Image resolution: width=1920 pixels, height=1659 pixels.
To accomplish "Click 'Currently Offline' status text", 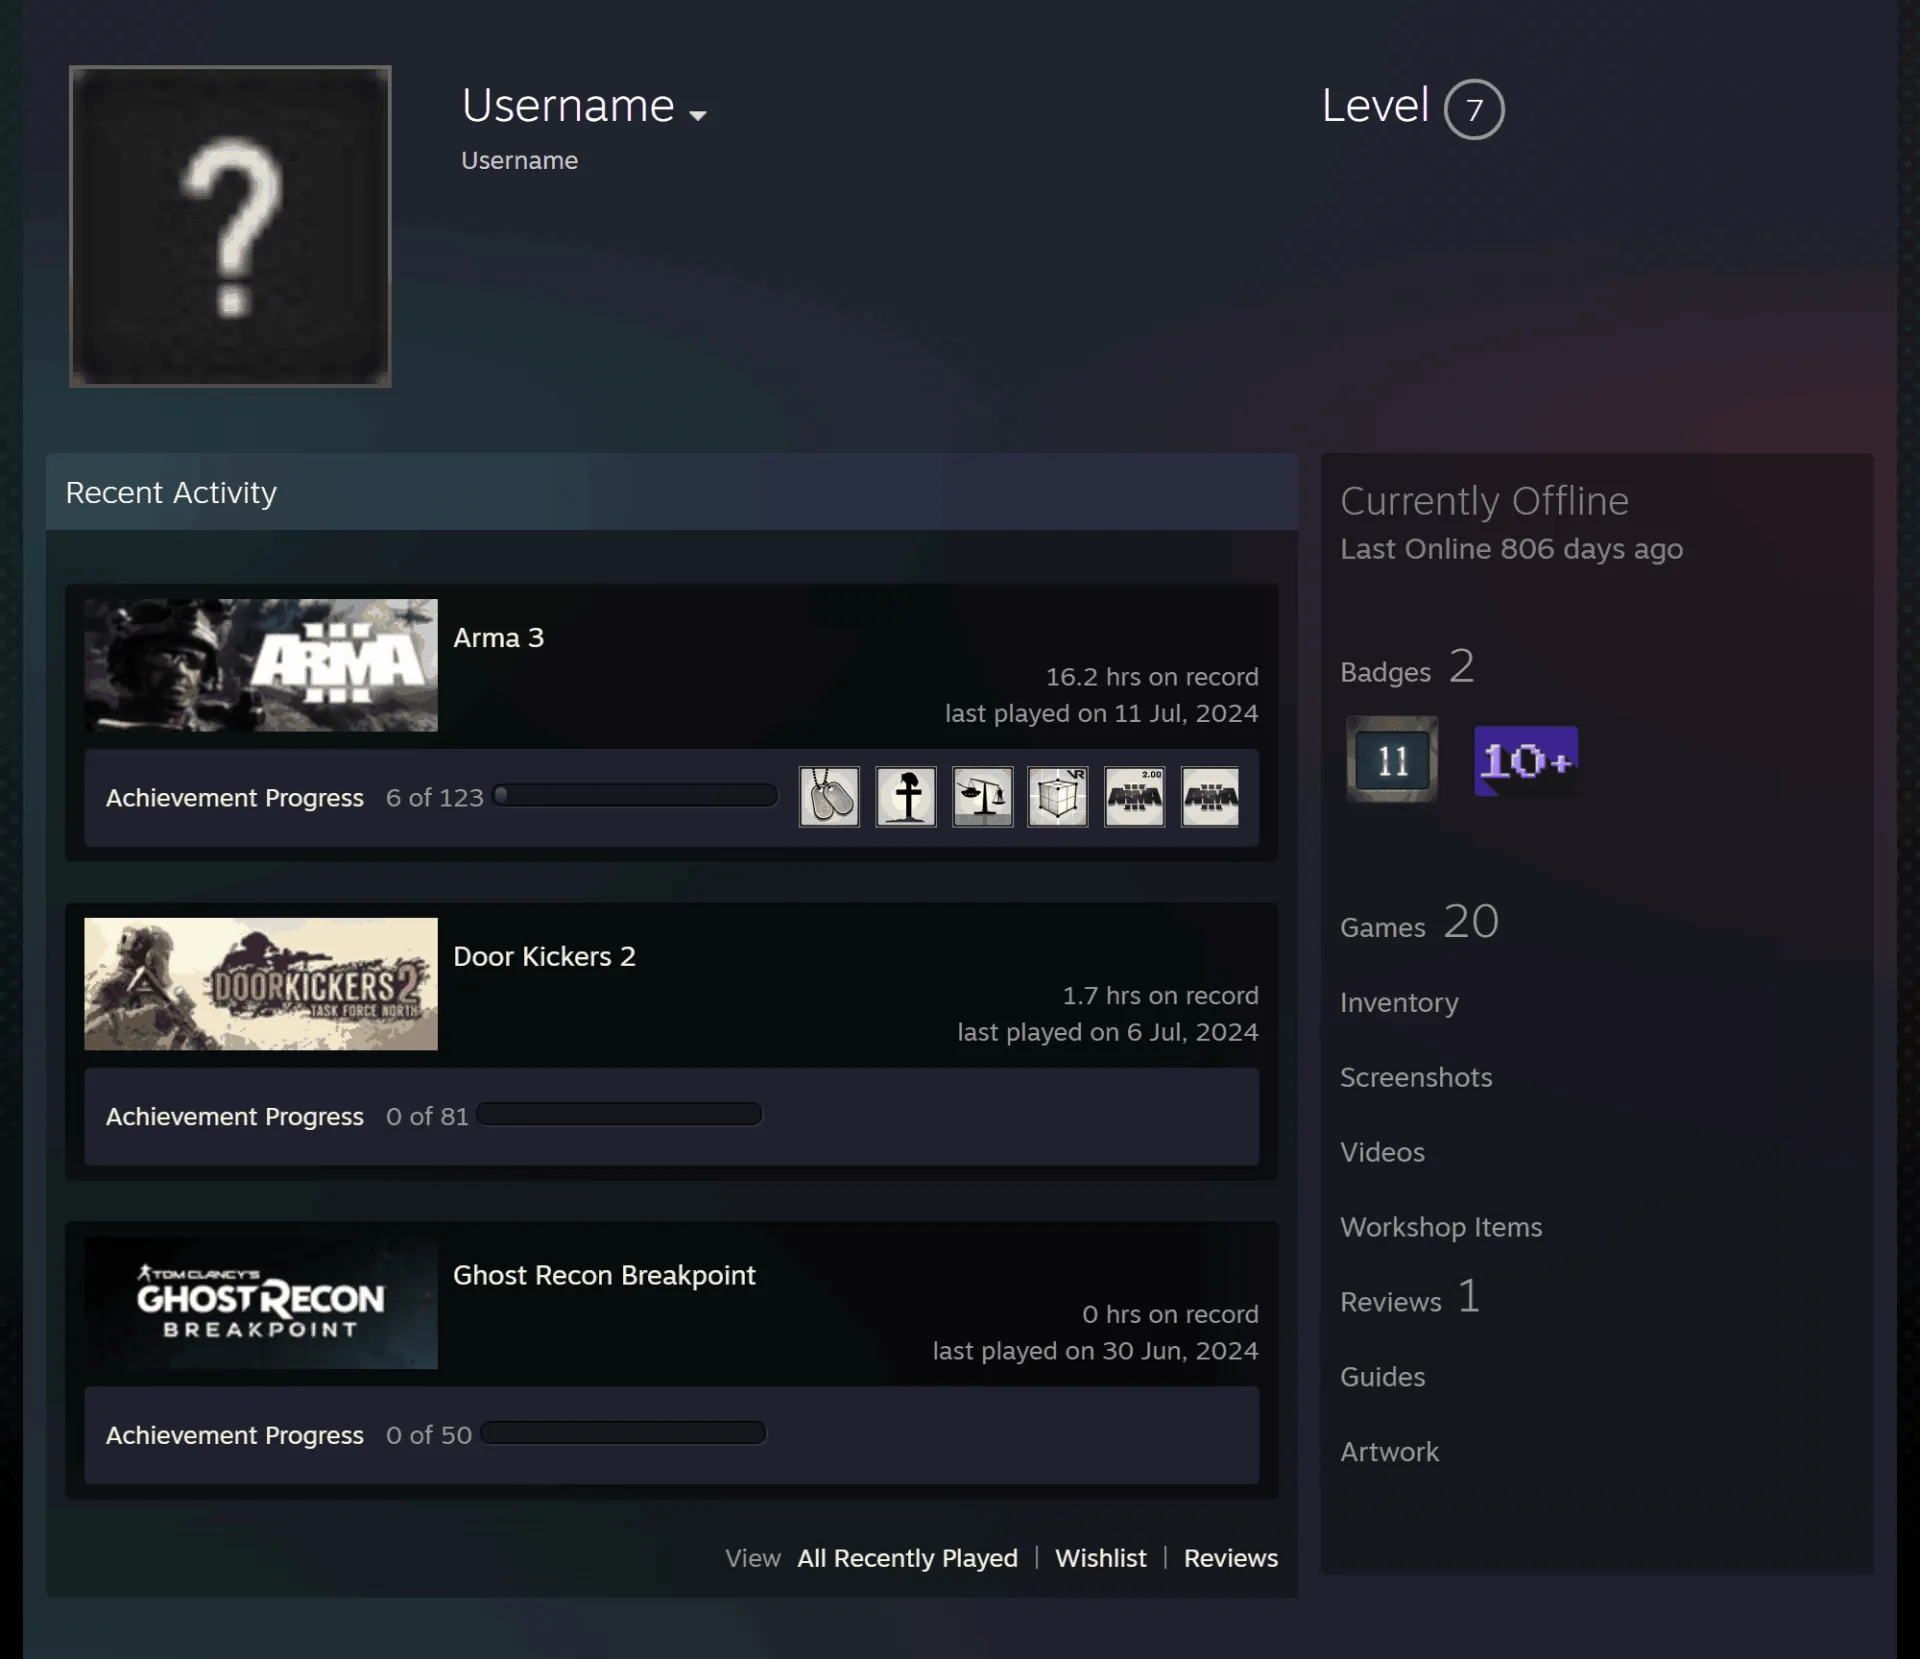I will 1485,501.
